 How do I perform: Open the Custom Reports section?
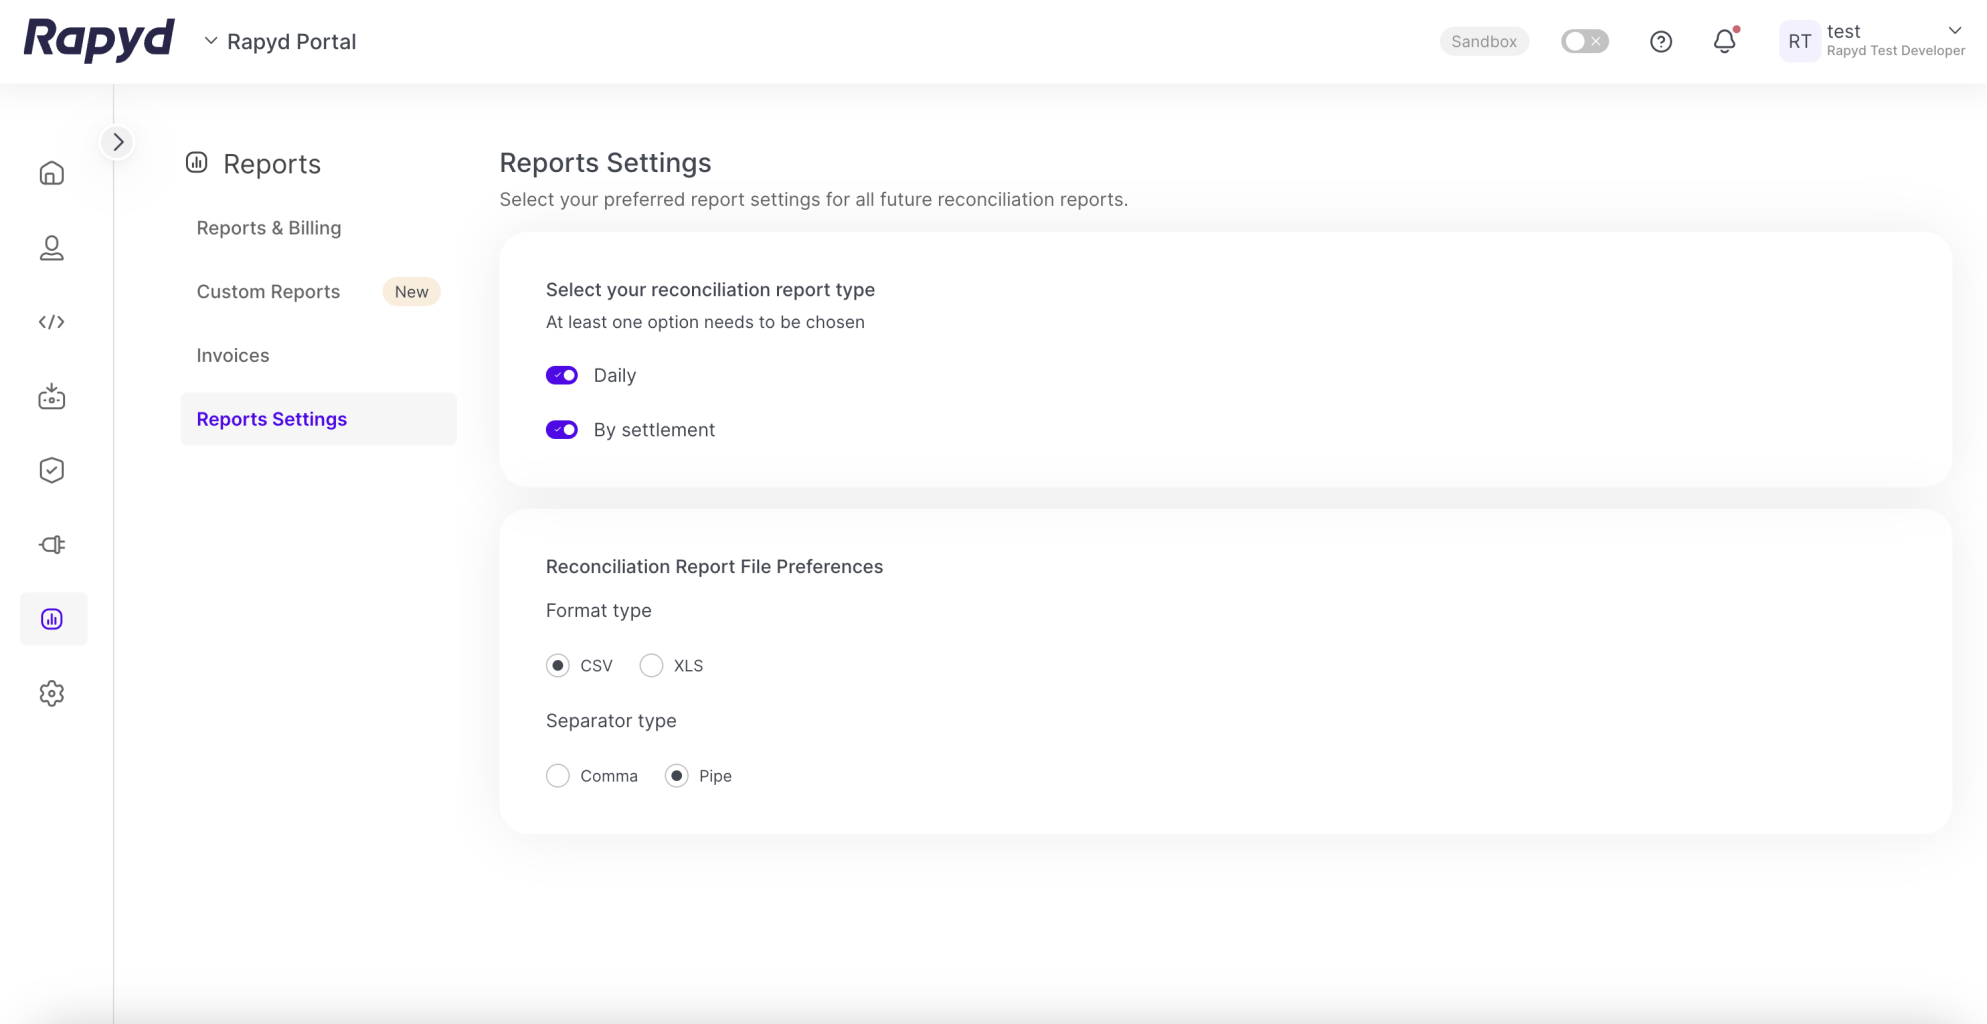pyautogui.click(x=268, y=292)
